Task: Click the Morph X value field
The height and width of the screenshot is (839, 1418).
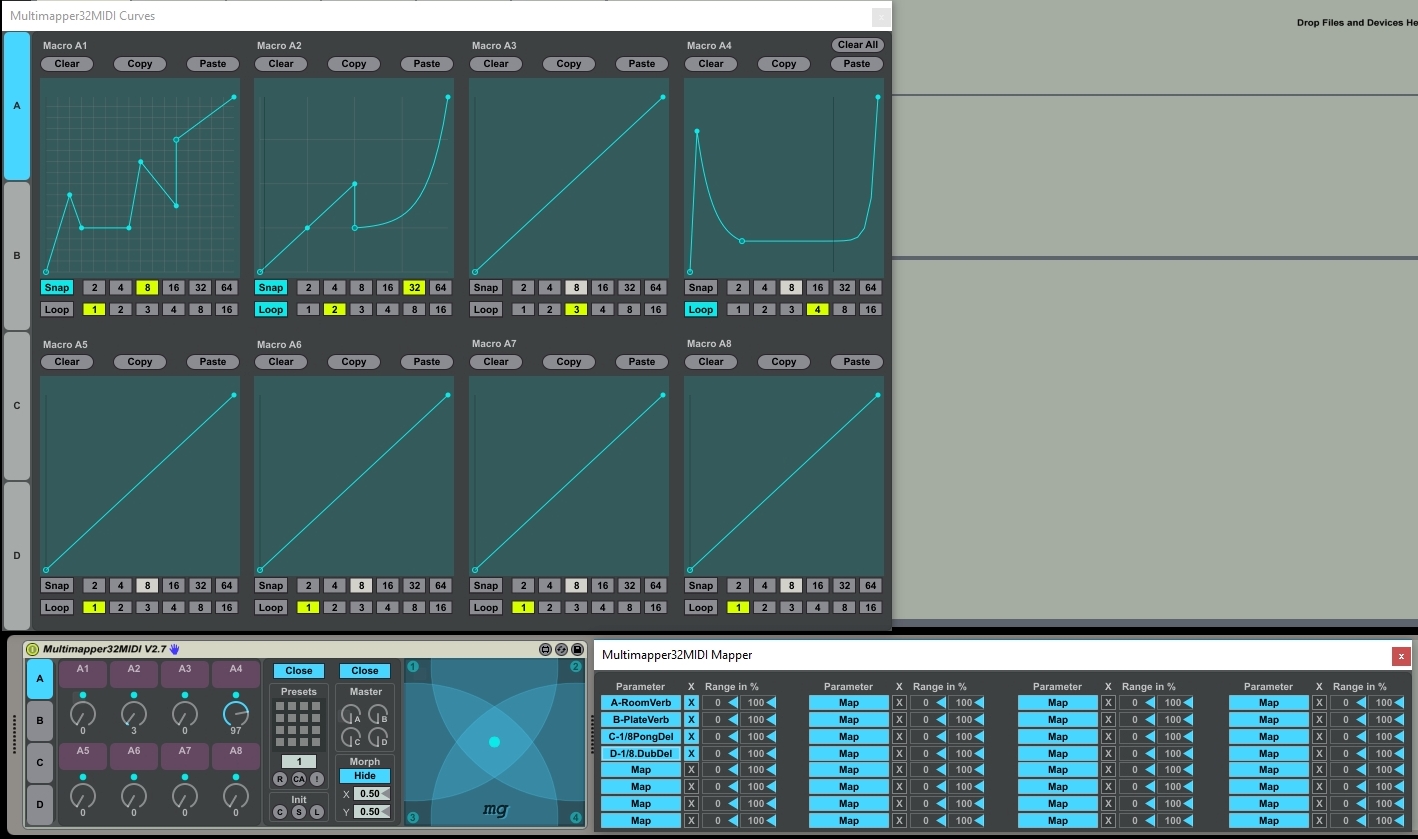Action: [x=369, y=794]
